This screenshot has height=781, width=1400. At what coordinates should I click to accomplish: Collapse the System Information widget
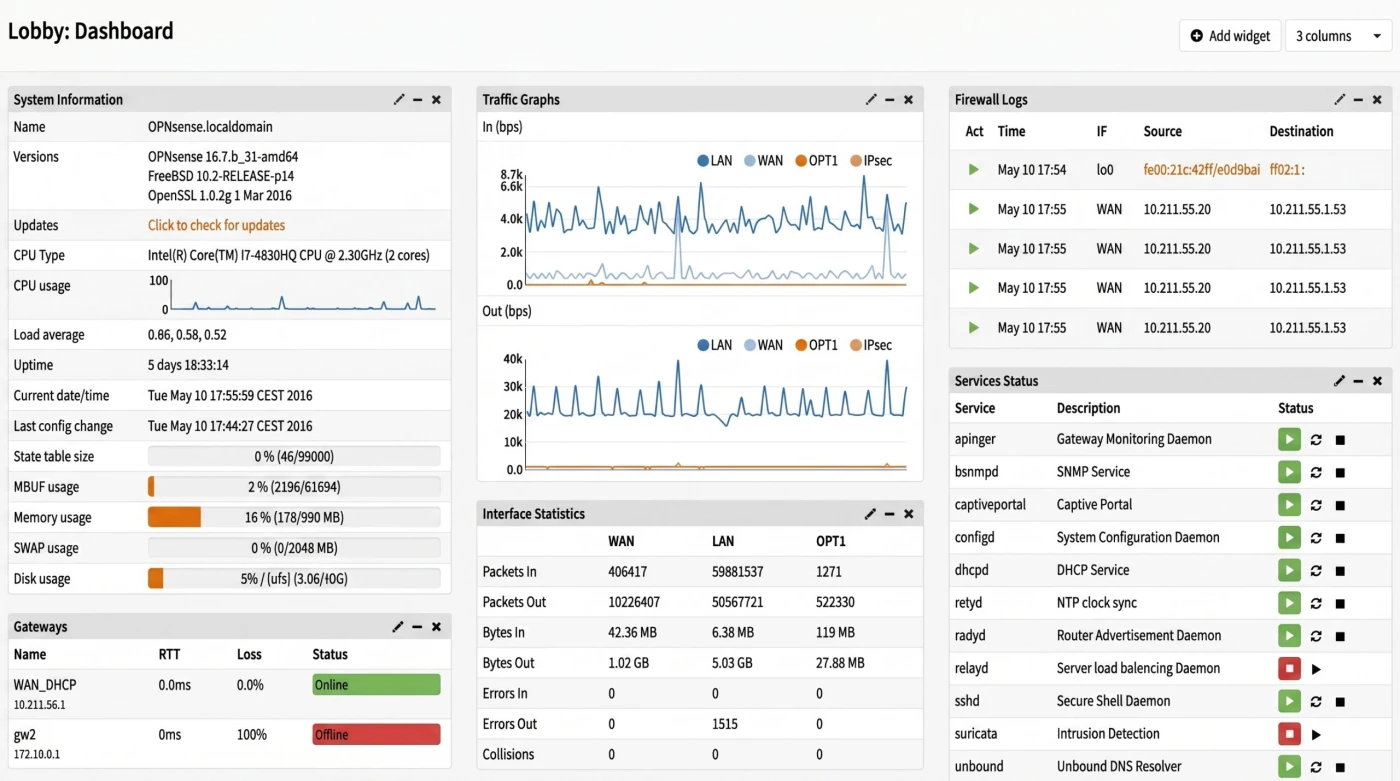click(417, 99)
